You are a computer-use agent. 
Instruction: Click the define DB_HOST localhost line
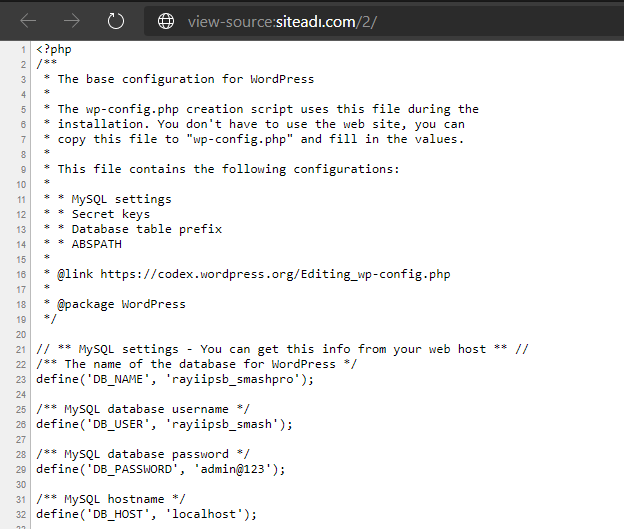146,514
